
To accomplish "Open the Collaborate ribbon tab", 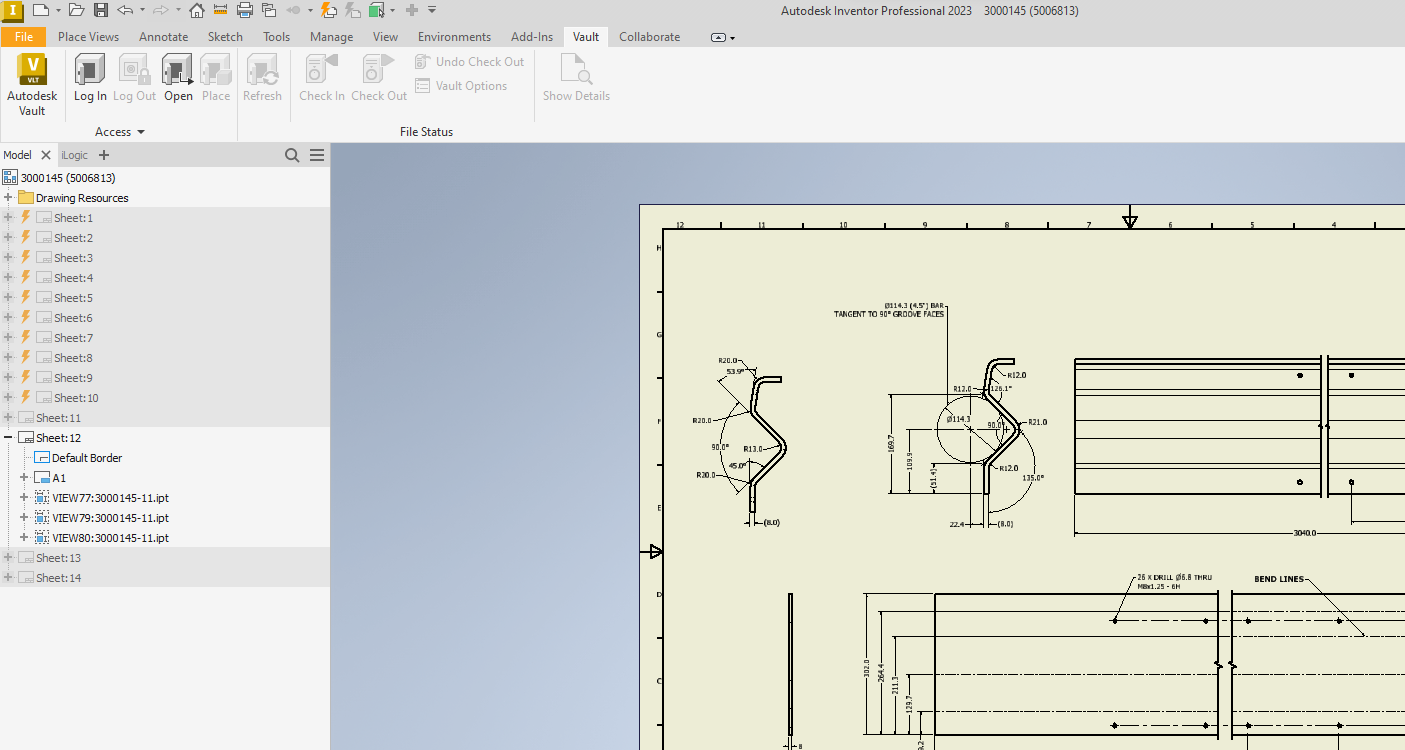I will tap(649, 37).
